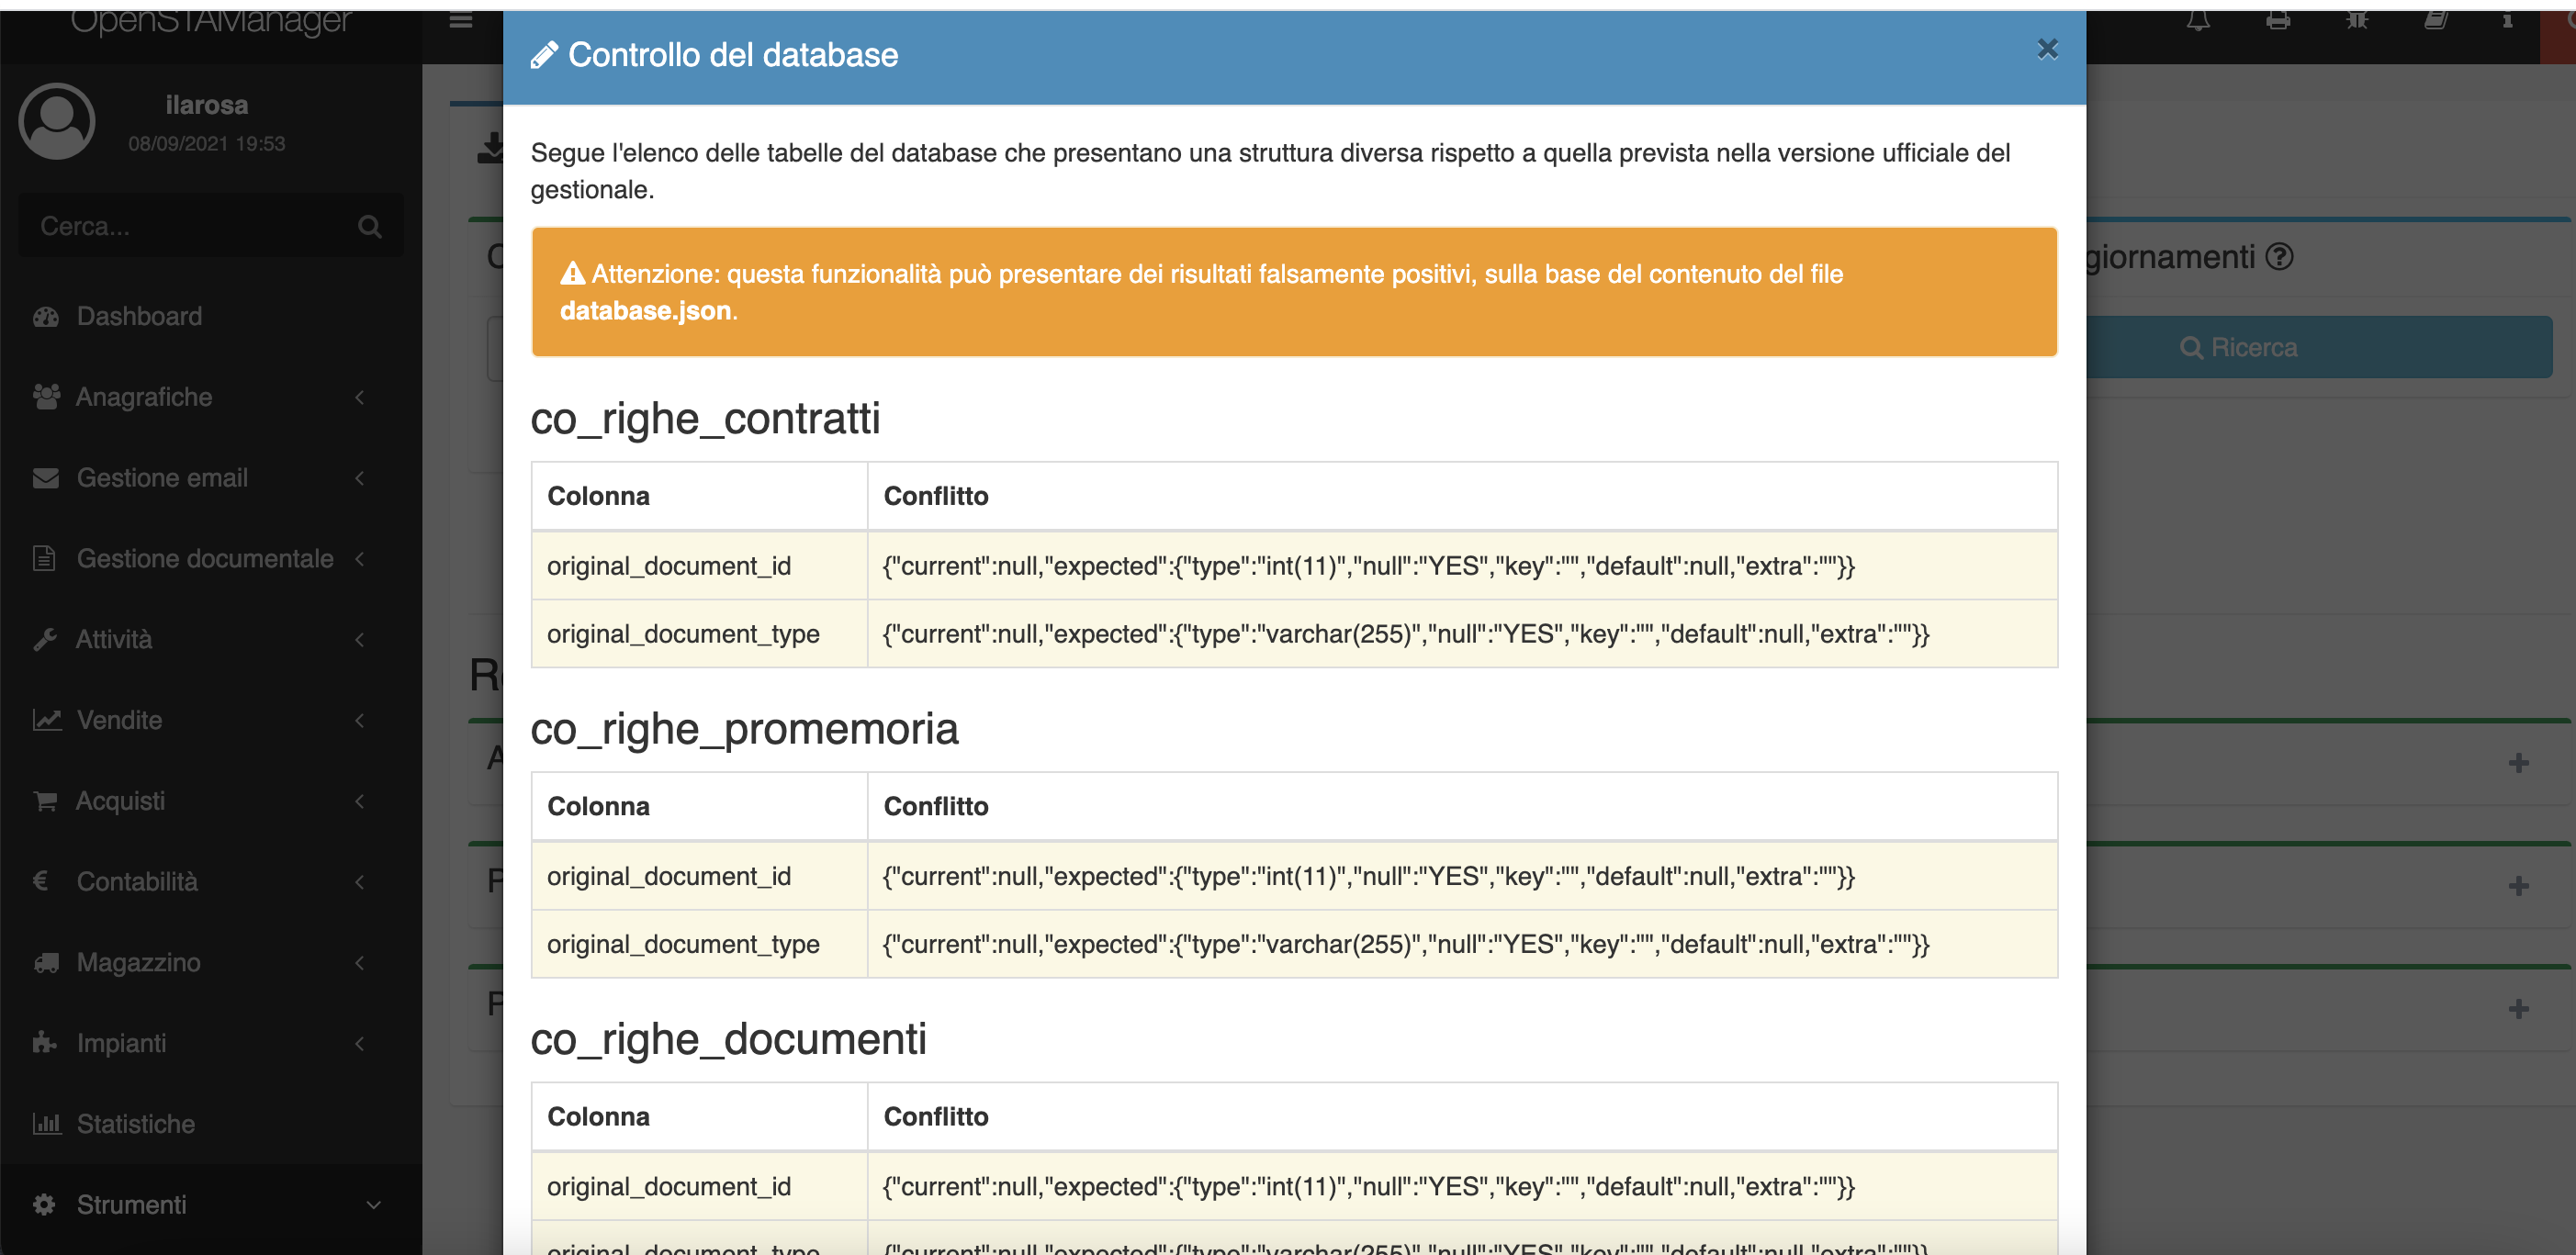Click the int(11) conflict cell in co_righe_contratti
This screenshot has width=2576, height=1255.
tap(1462, 566)
